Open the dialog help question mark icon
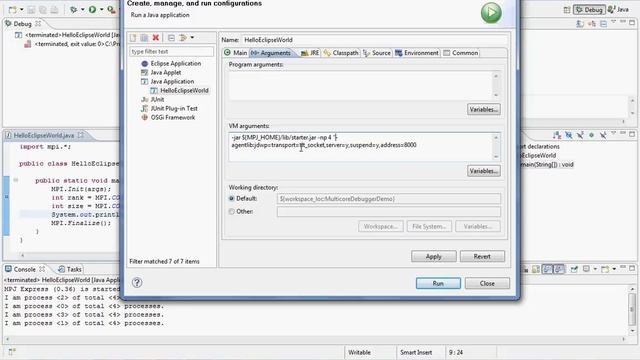640x360 pixels. [137, 282]
